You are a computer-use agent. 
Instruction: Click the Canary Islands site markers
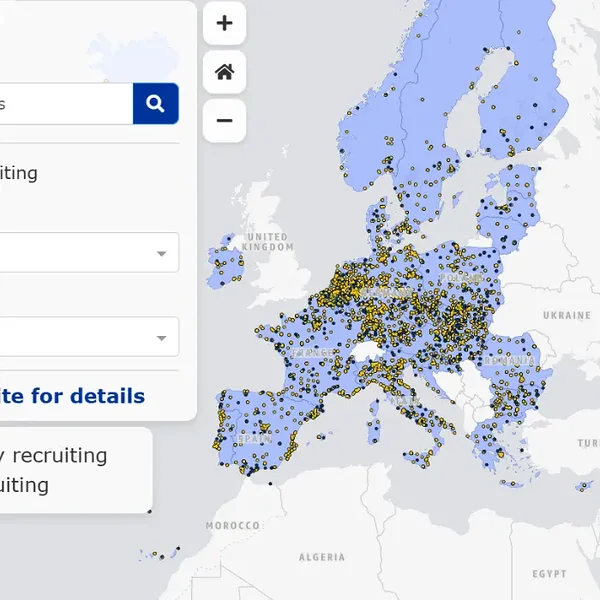click(160, 553)
